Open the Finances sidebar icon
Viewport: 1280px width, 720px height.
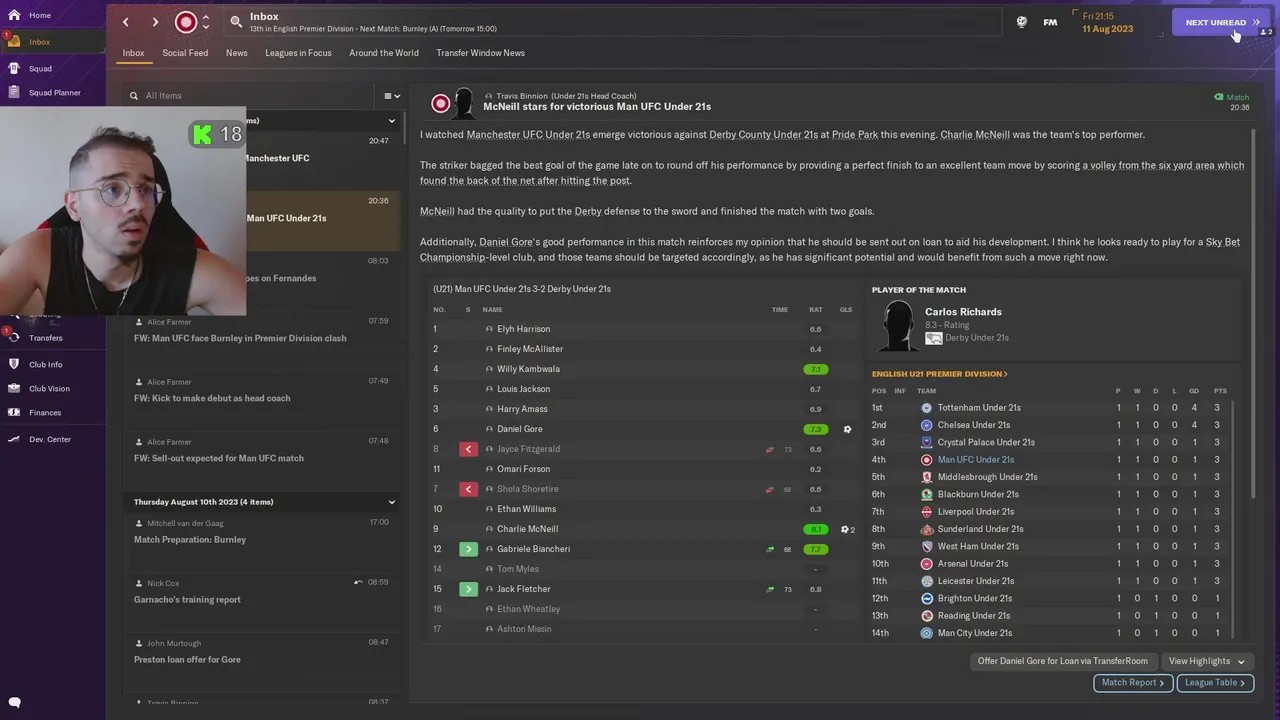click(x=14, y=412)
